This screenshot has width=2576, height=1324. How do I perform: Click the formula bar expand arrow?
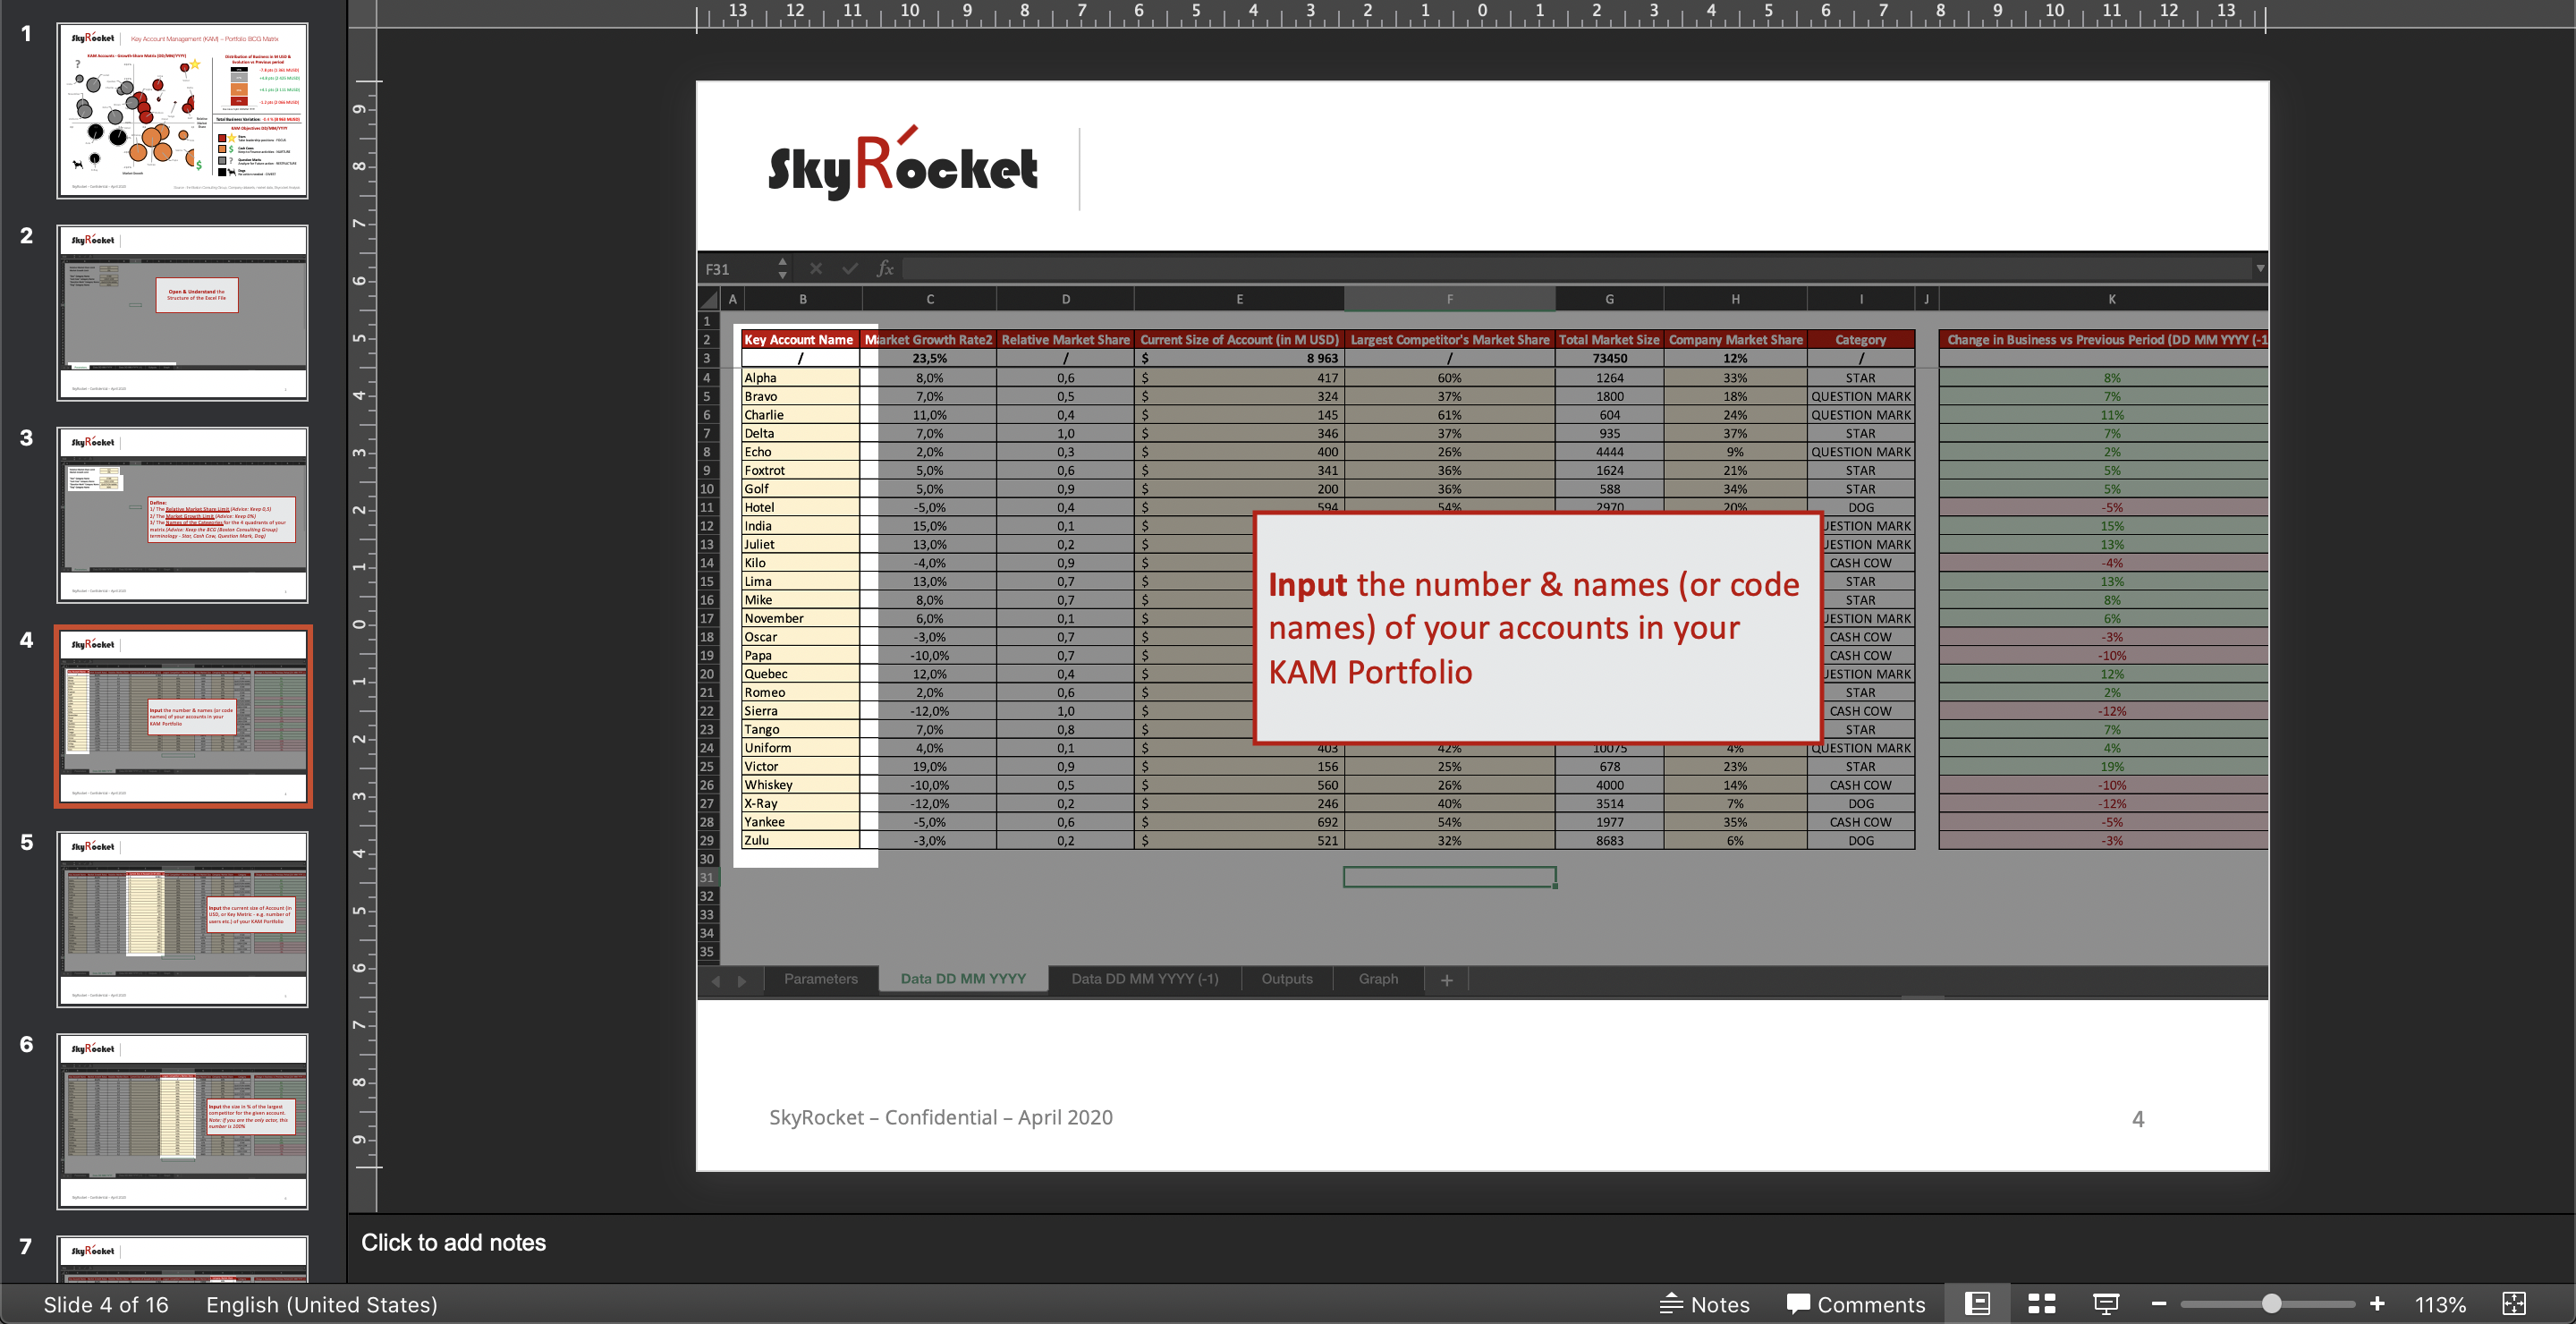pyautogui.click(x=2259, y=268)
